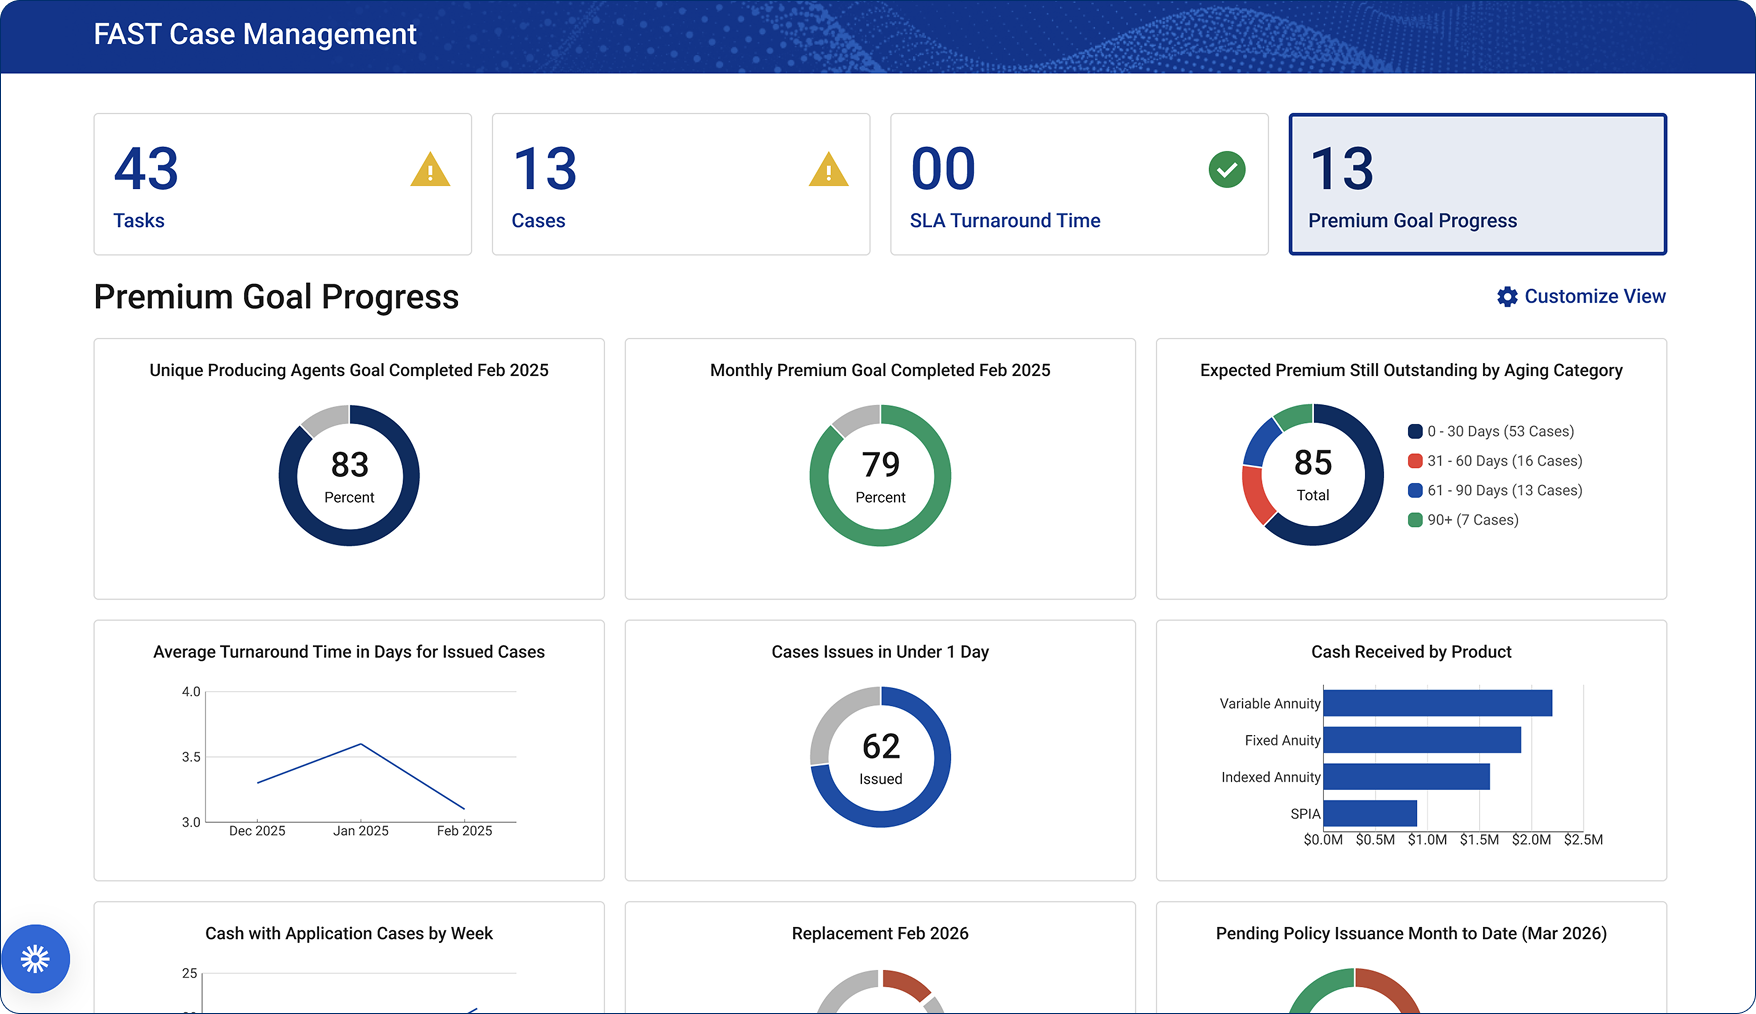Open Customize View settings
This screenshot has height=1014, width=1756.
click(x=1581, y=296)
